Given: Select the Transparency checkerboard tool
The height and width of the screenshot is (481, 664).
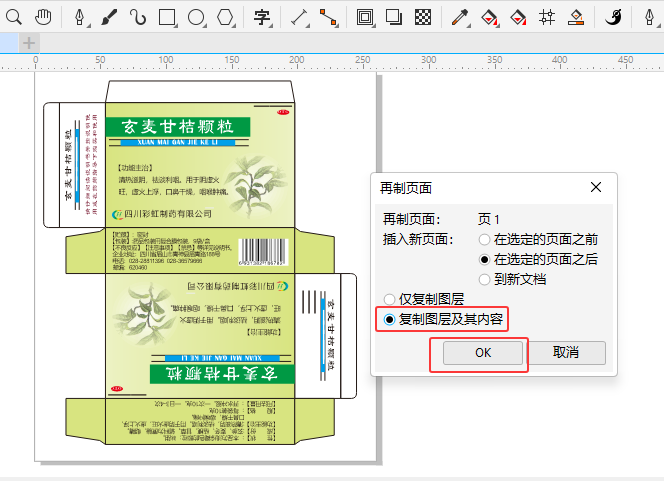Looking at the screenshot, I should [423, 17].
